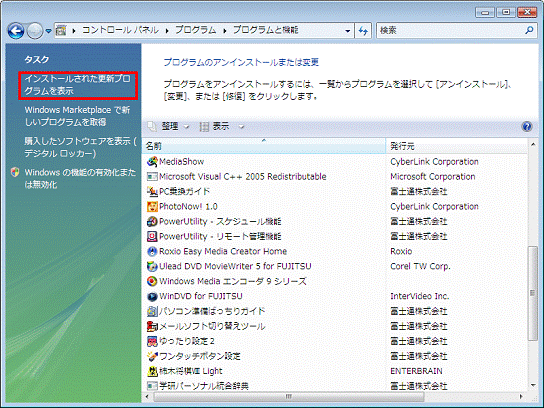The image size is (544, 408).
Task: Select プログラムと機能 in the address breadcrumb
Action: 265,30
